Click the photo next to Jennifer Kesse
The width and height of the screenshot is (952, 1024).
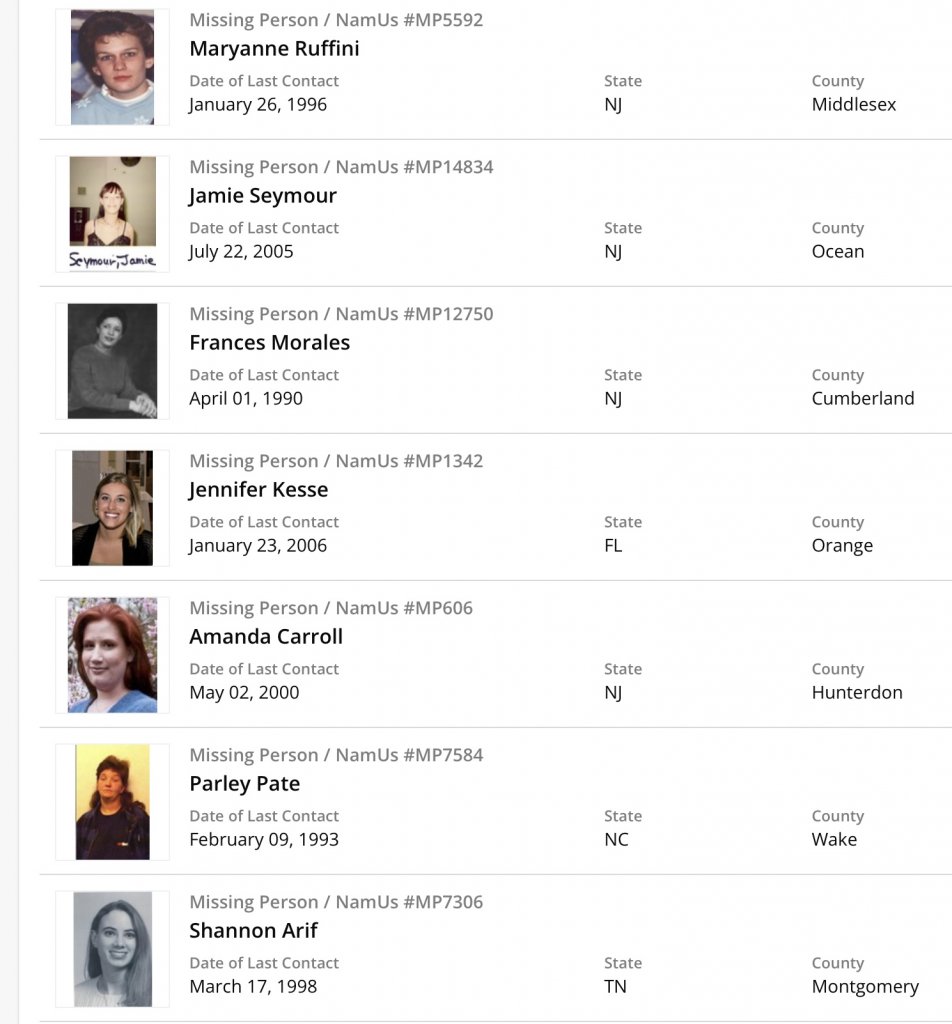[x=112, y=508]
